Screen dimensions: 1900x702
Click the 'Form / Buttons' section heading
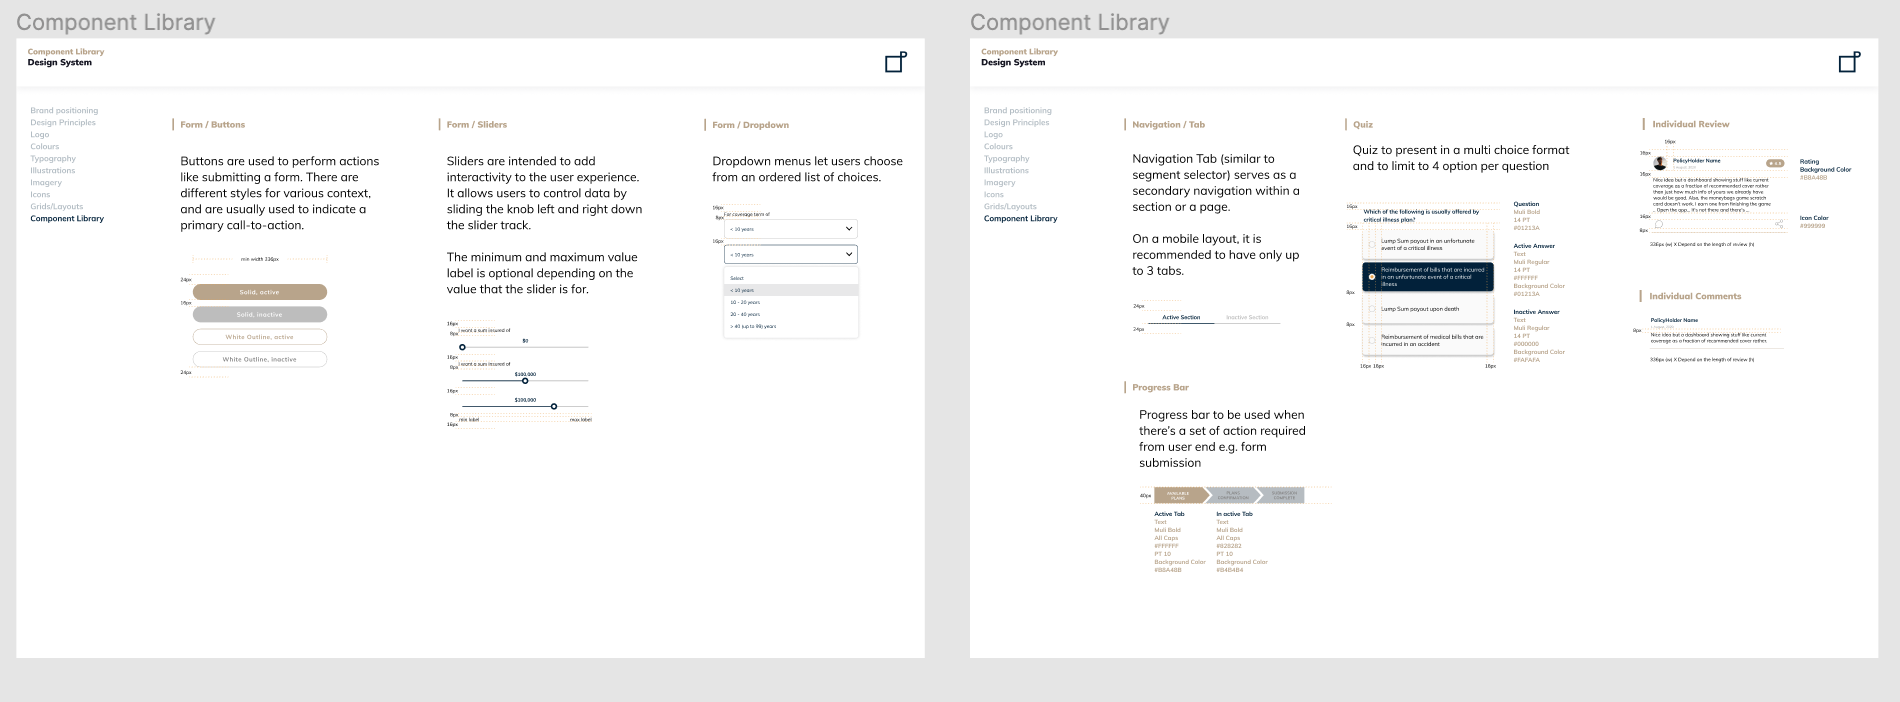[212, 125]
